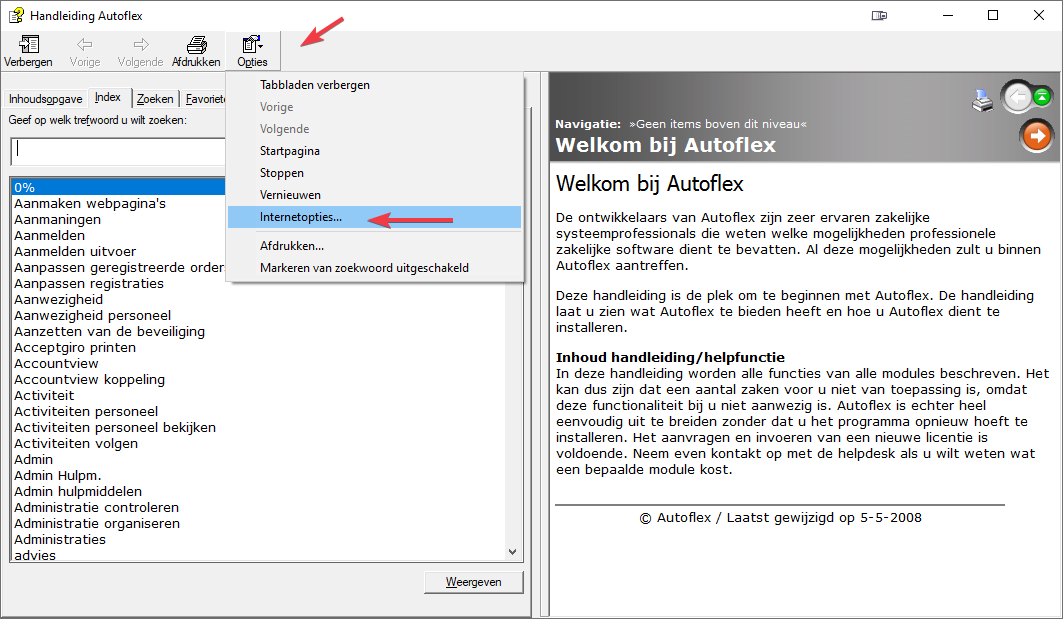Click the trefwoord search input field

point(118,151)
